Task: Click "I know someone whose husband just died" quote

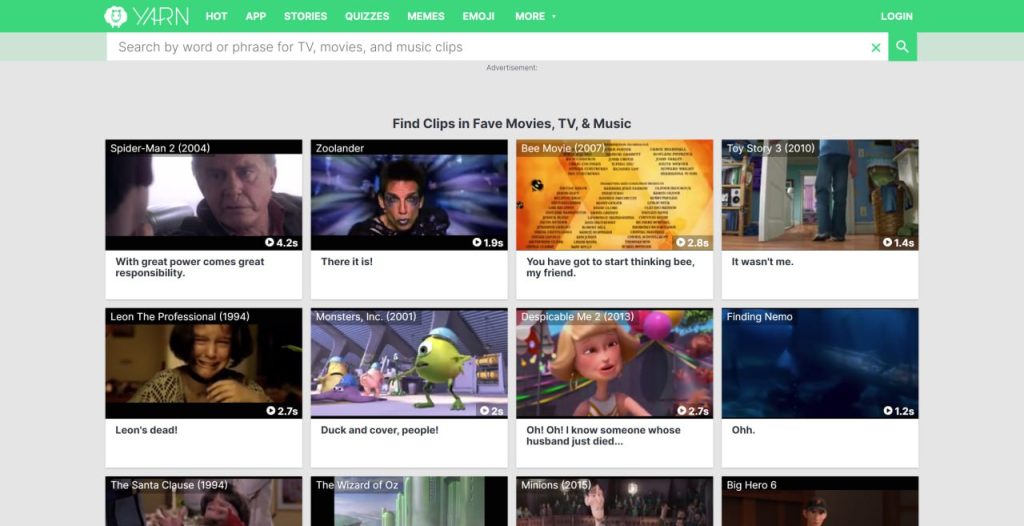Action: 603,436
